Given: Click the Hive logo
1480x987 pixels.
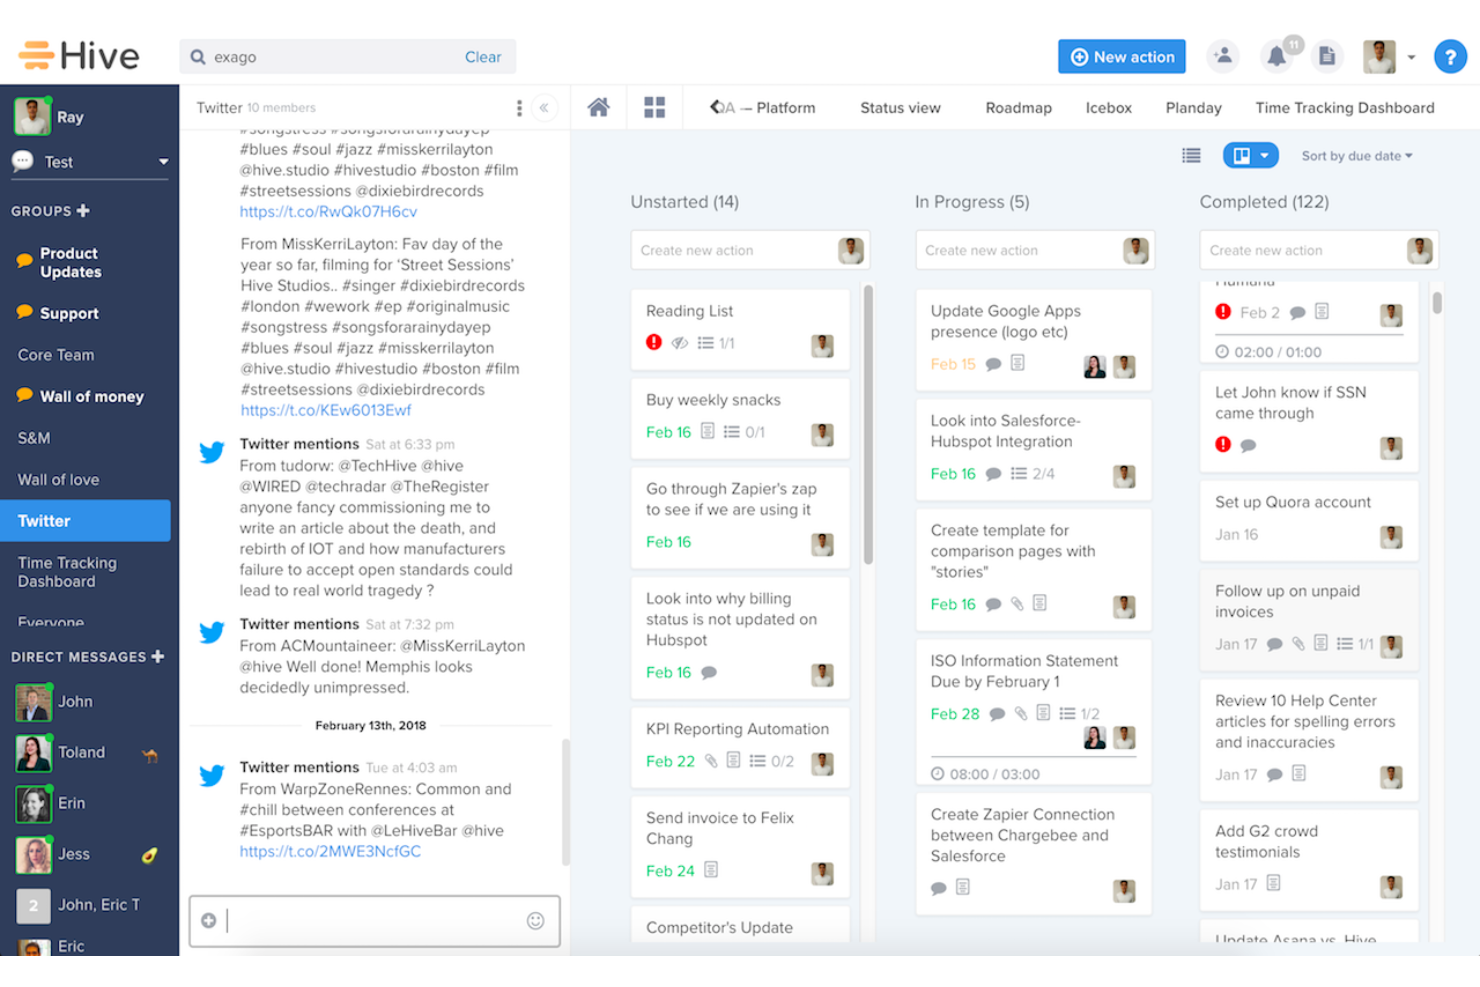Looking at the screenshot, I should coord(79,56).
